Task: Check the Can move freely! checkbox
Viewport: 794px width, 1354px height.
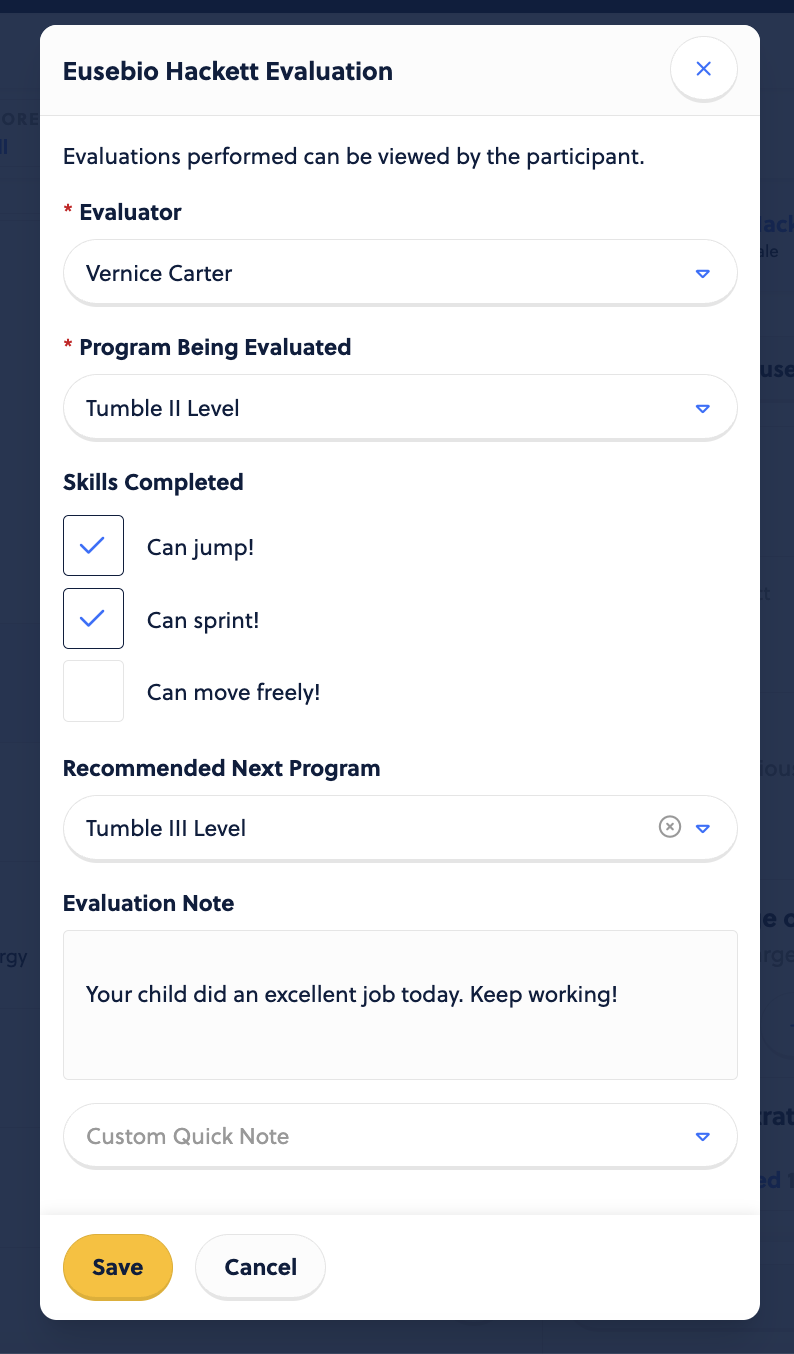Action: tap(93, 691)
